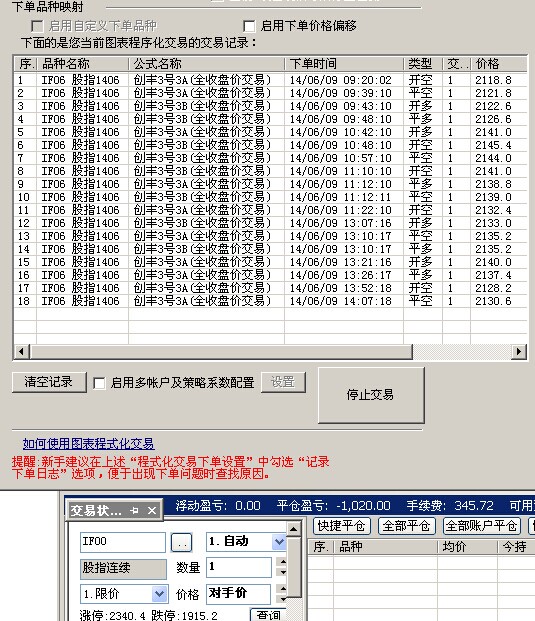Sort by 下单时间 column header

pyautogui.click(x=344, y=64)
